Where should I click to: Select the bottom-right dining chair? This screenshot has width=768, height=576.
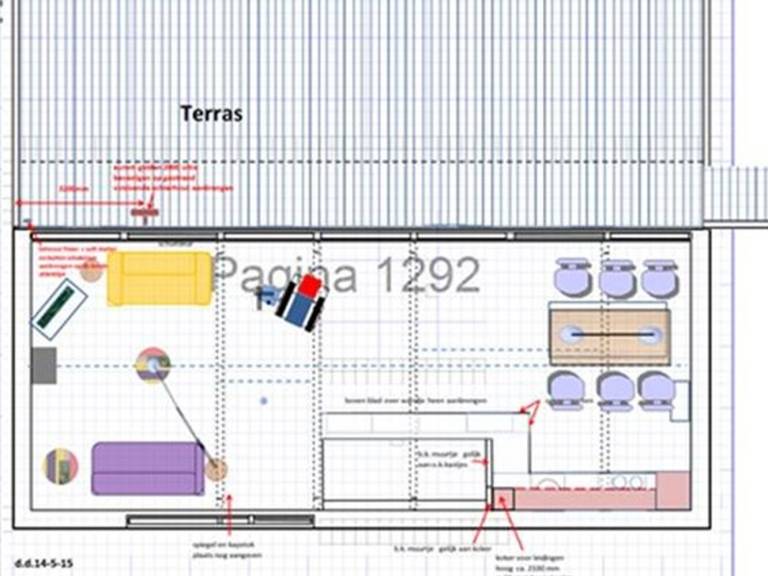[x=656, y=390]
